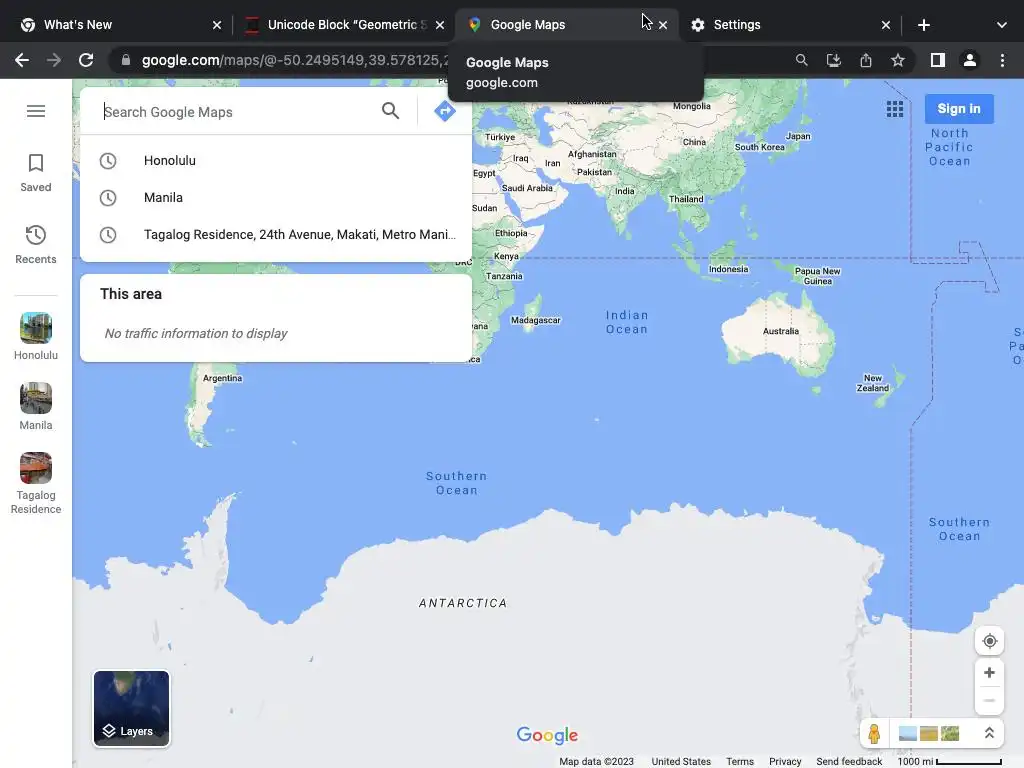Click the Madagascar map label
This screenshot has height=768, width=1024.
coord(536,320)
